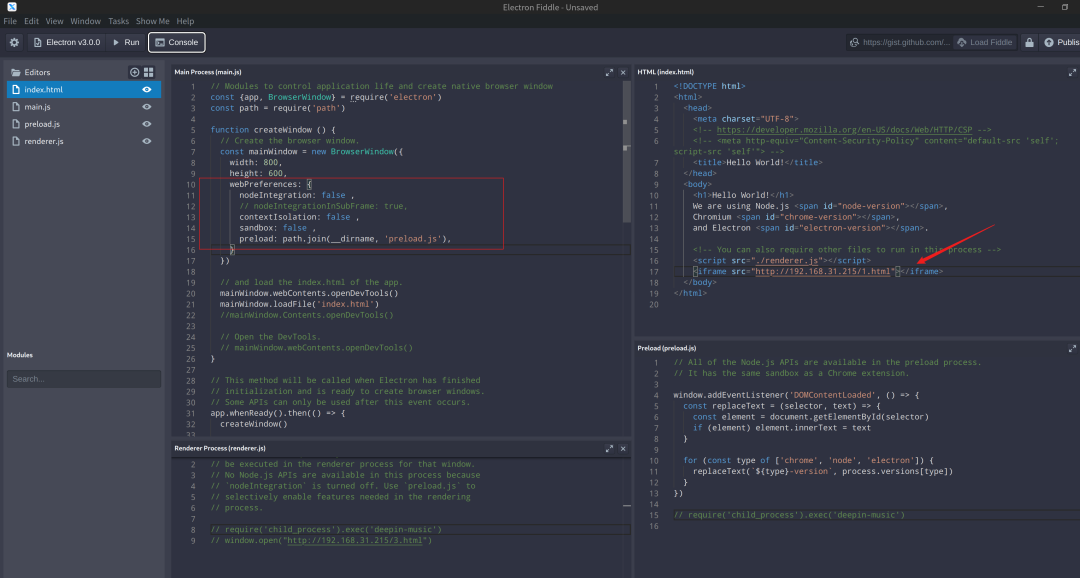Maximize the Preload (preload.js) editor panel
This screenshot has height=578, width=1080.
point(1073,348)
